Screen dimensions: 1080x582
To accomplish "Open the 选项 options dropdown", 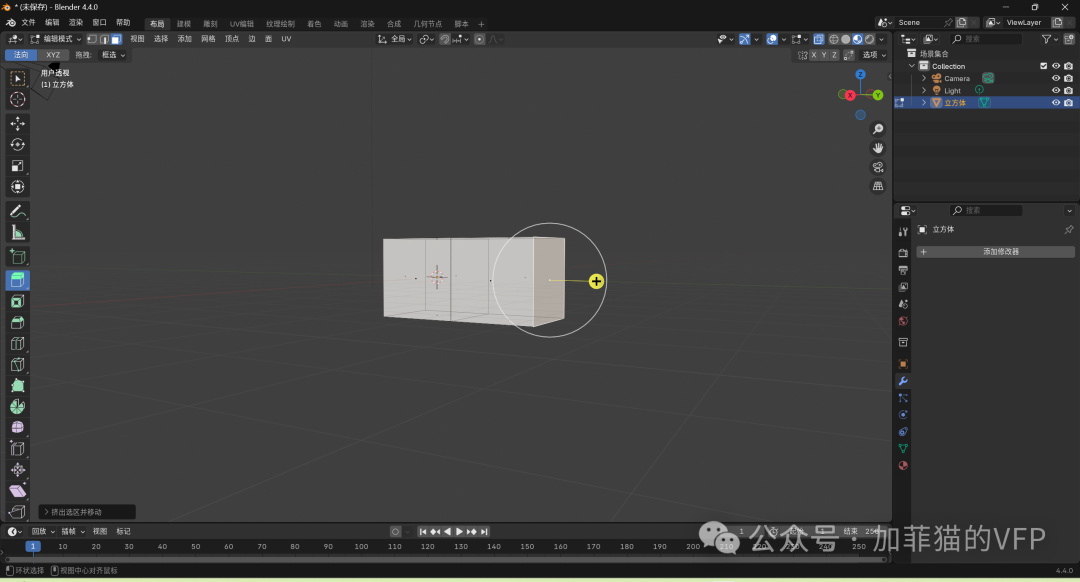I will tap(873, 55).
